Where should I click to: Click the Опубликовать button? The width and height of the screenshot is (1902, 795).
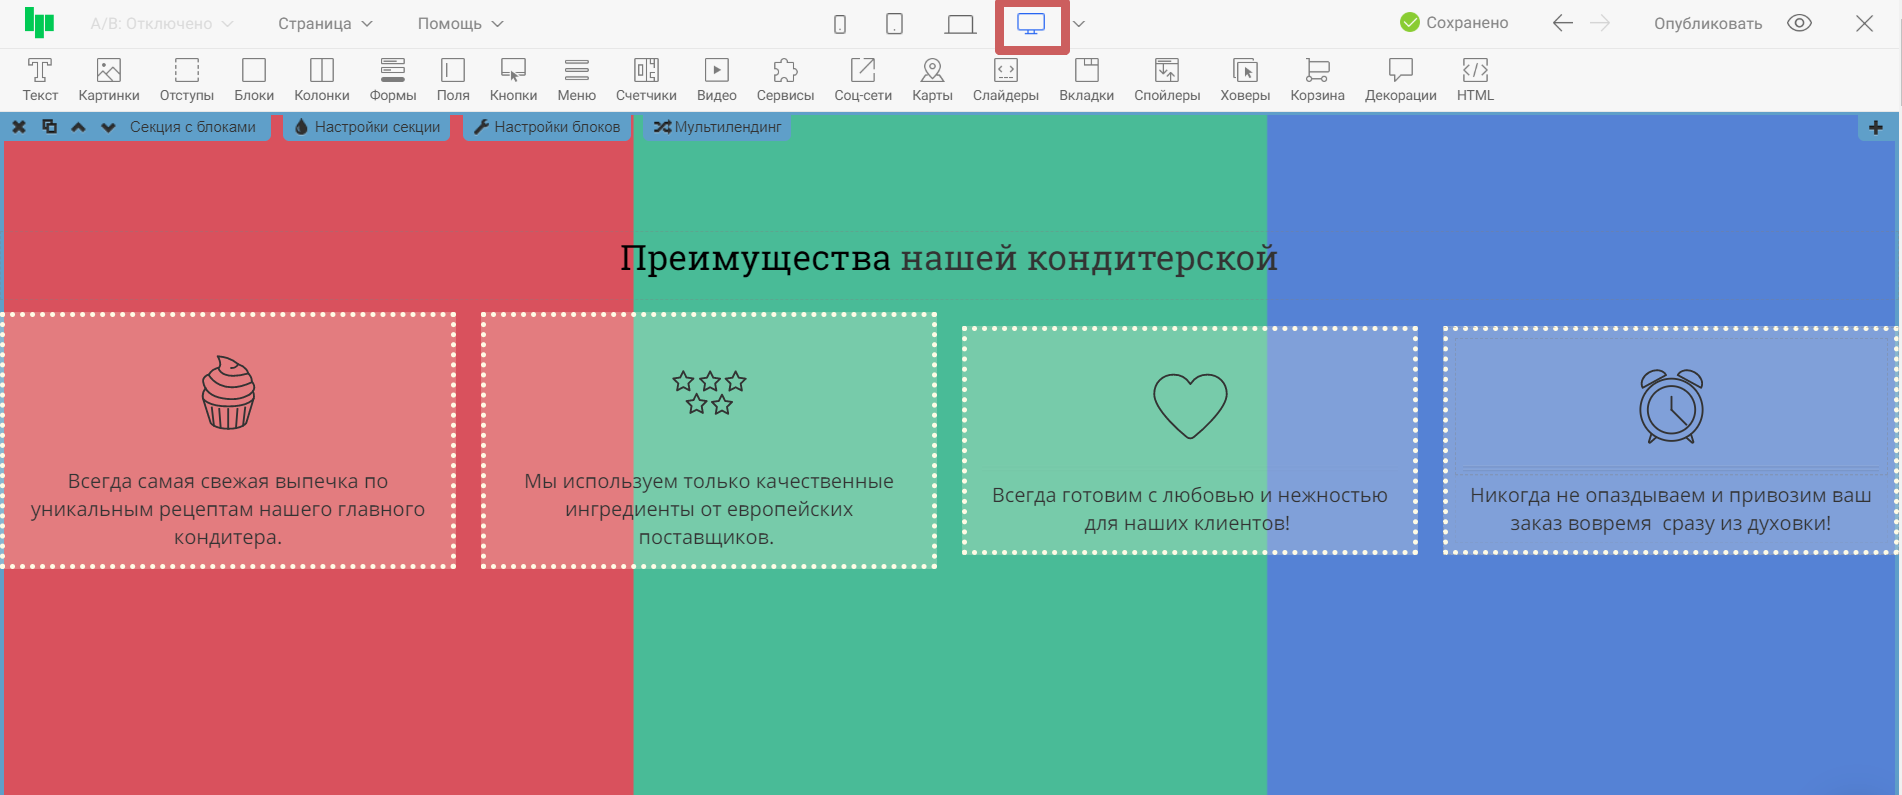tap(1707, 24)
